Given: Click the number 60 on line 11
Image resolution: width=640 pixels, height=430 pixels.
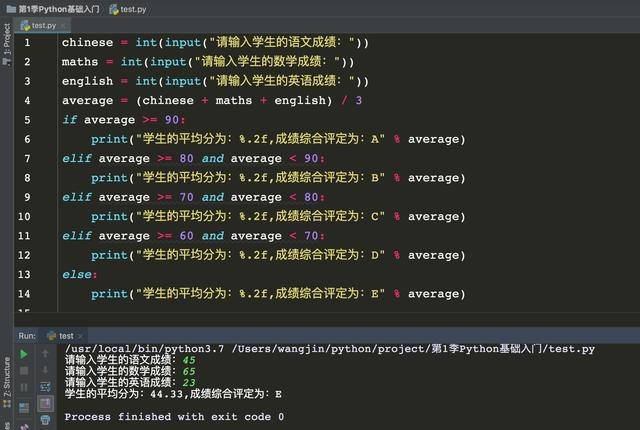Looking at the screenshot, I should point(187,235).
